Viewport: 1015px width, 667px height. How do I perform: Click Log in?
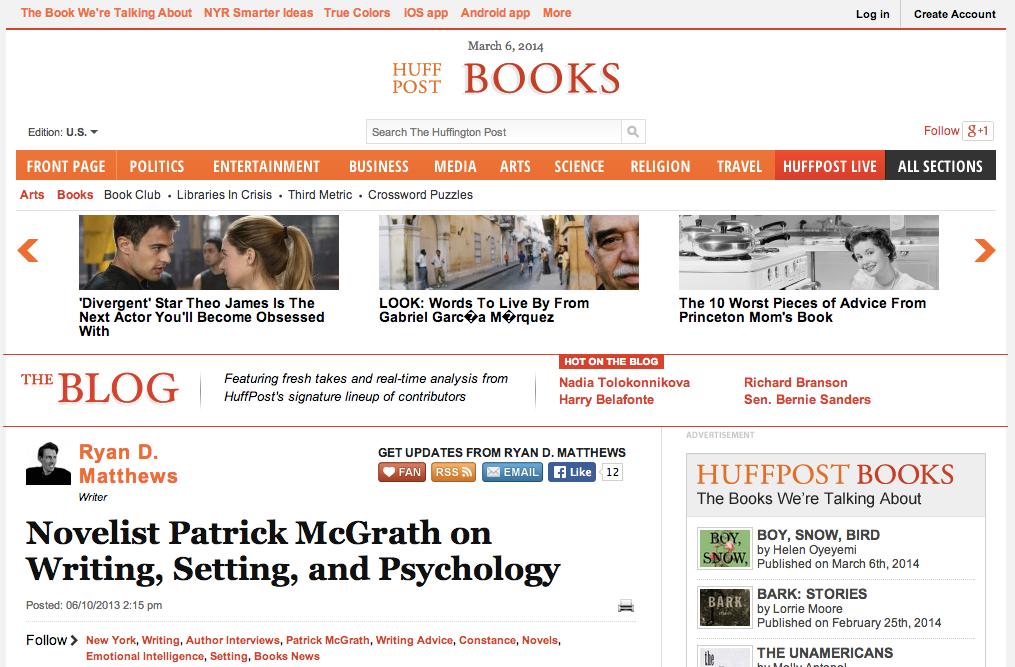(873, 14)
